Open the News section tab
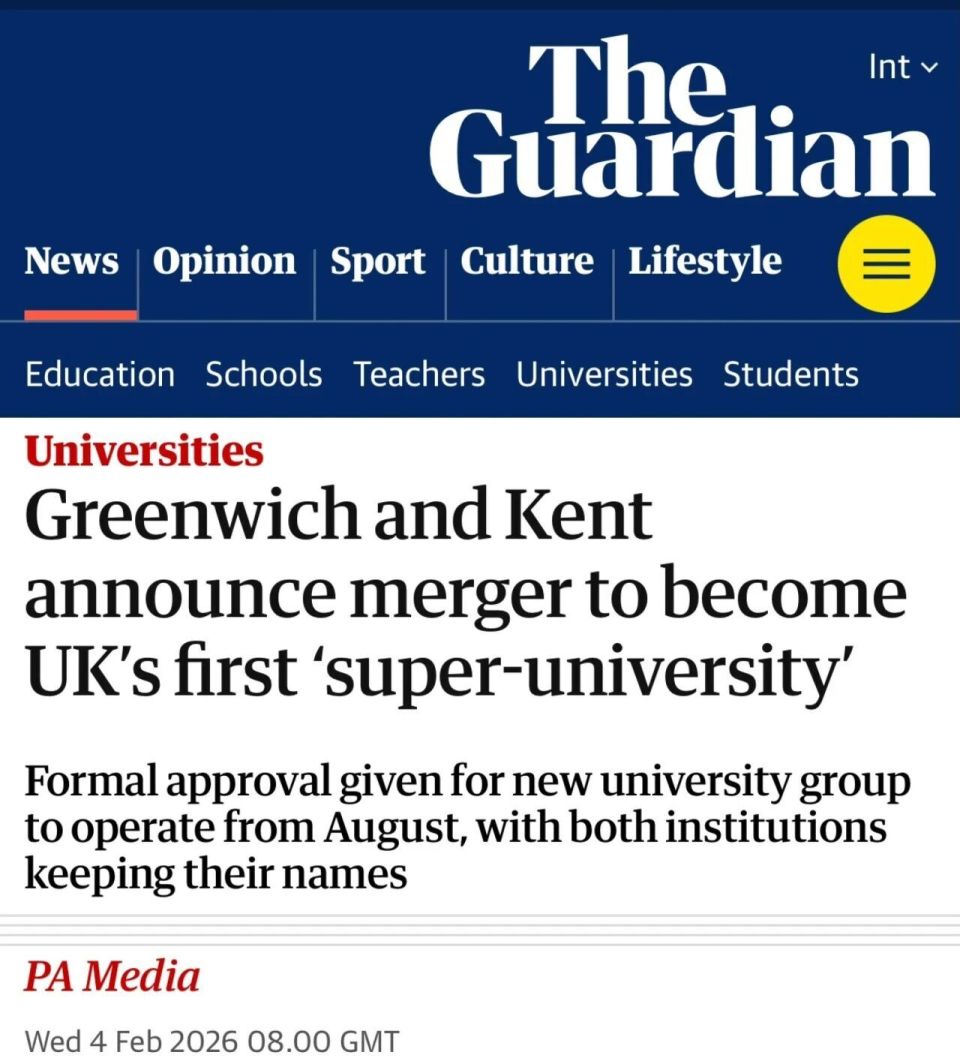 point(71,262)
